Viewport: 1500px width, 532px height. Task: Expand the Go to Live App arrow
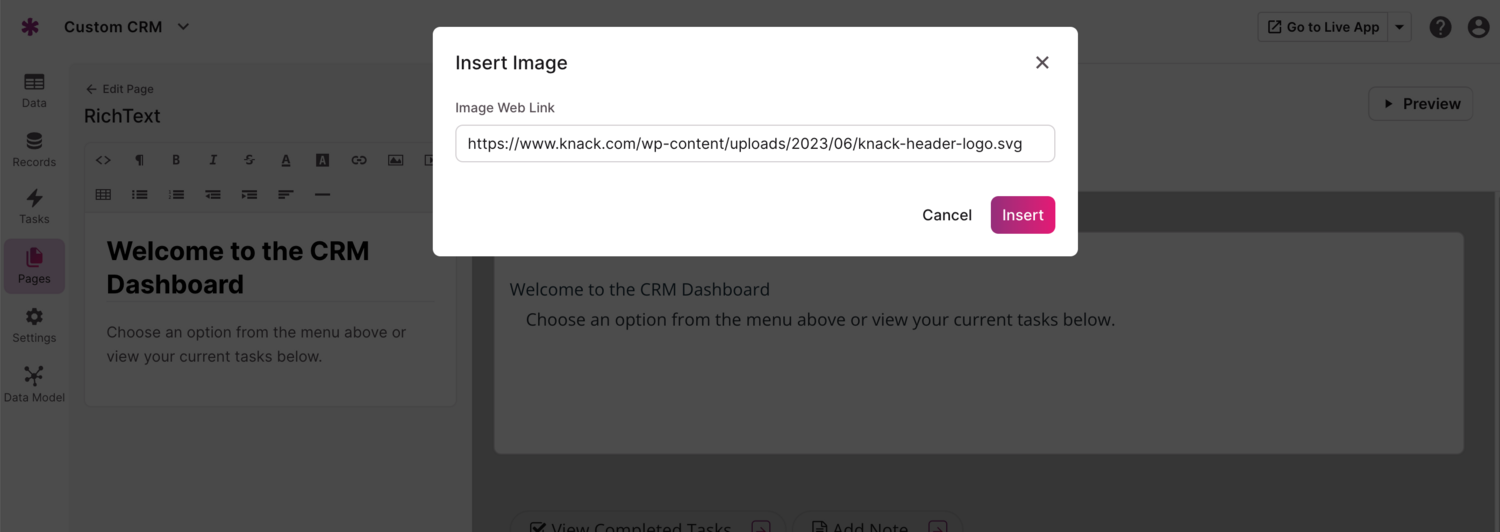click(1400, 27)
